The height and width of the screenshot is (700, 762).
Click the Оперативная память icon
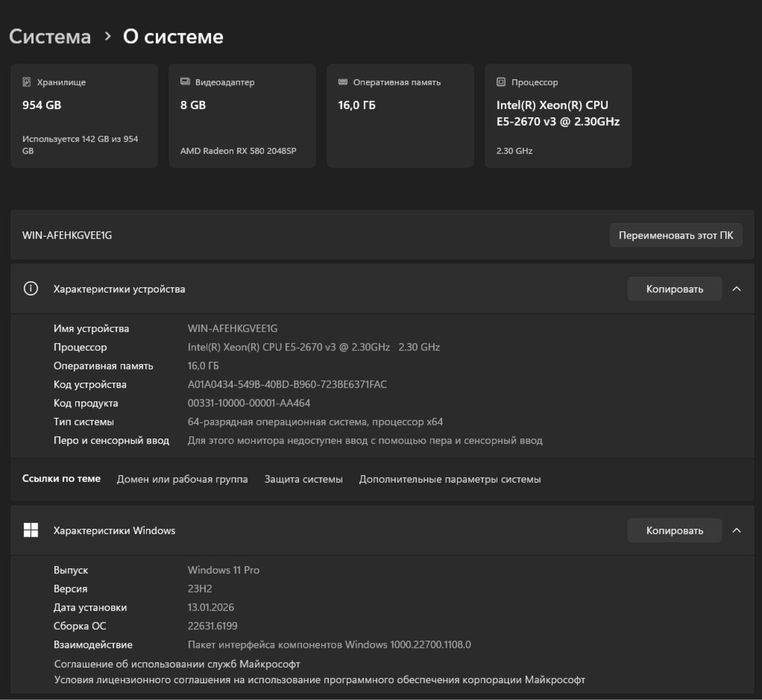point(343,82)
